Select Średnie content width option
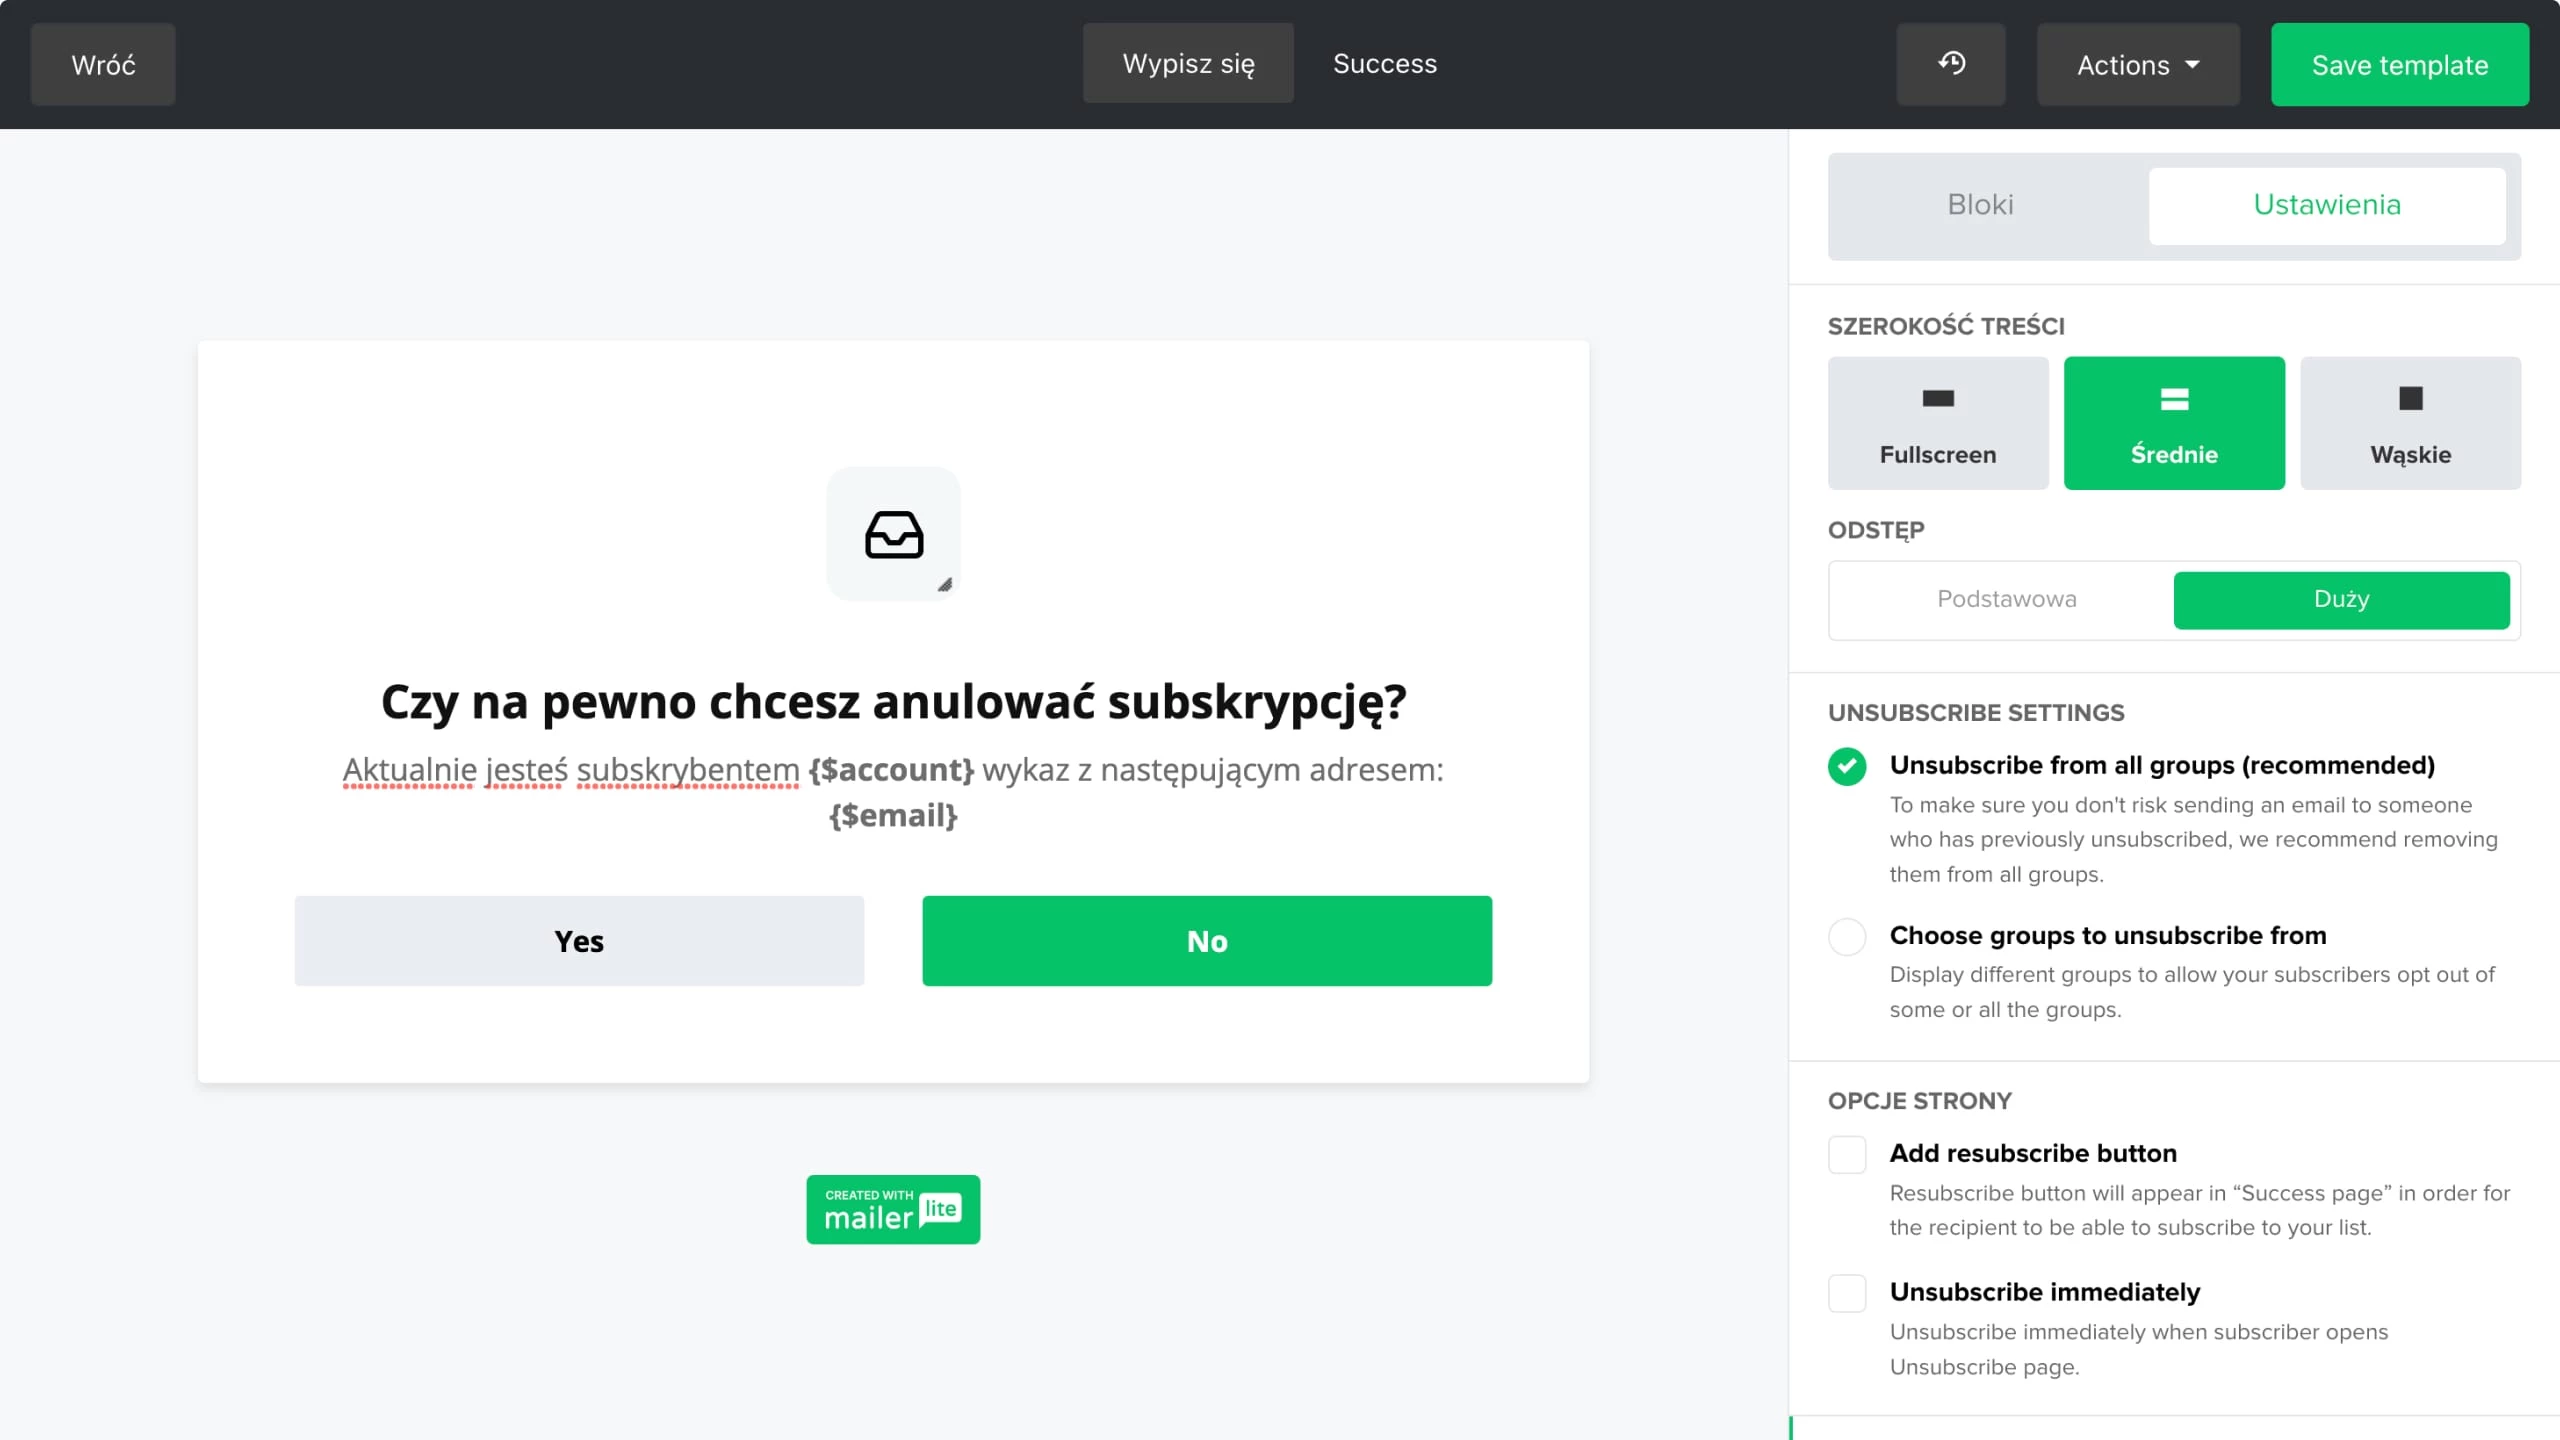Viewport: 2560px width, 1440px height. pos(2173,423)
